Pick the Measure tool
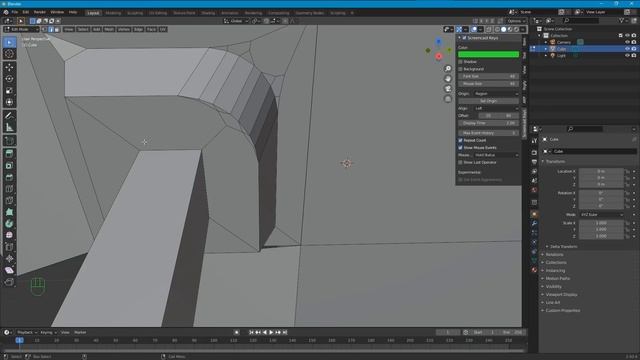The image size is (640, 360). click(x=9, y=128)
